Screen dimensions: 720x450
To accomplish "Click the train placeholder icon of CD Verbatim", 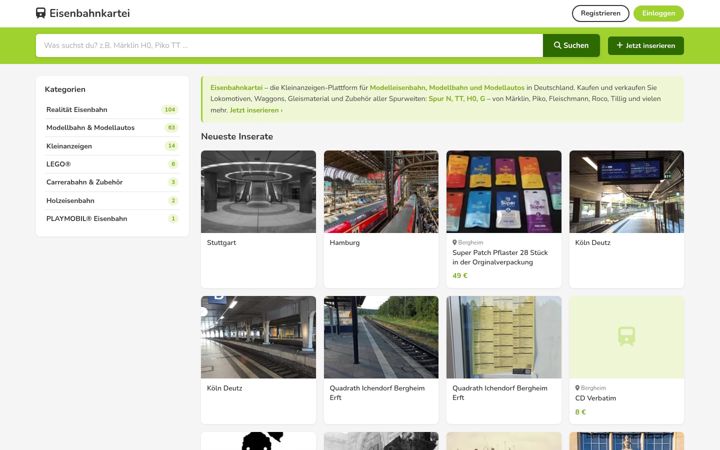I will [x=626, y=337].
